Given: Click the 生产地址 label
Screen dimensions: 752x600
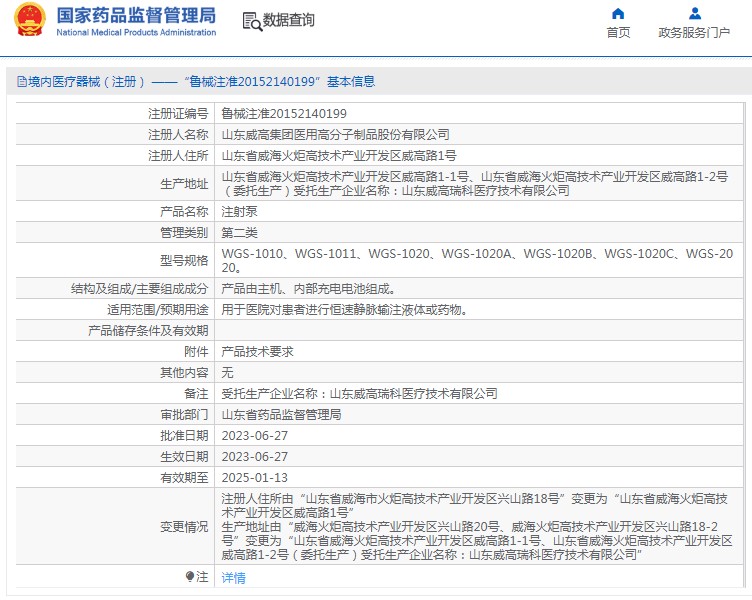Looking at the screenshot, I should pyautogui.click(x=184, y=184).
